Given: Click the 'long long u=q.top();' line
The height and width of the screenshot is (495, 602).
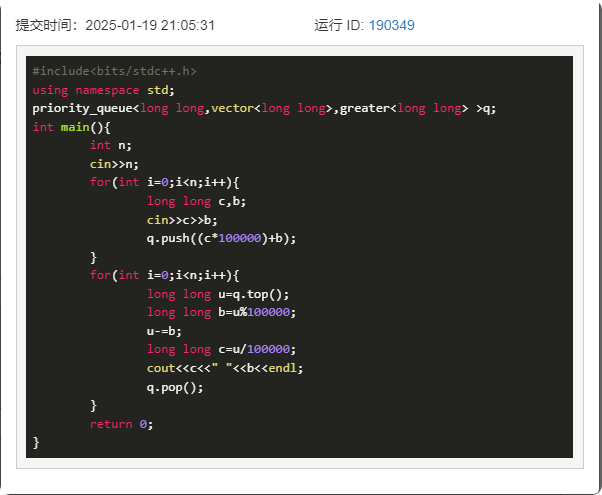Looking at the screenshot, I should click(x=218, y=295).
